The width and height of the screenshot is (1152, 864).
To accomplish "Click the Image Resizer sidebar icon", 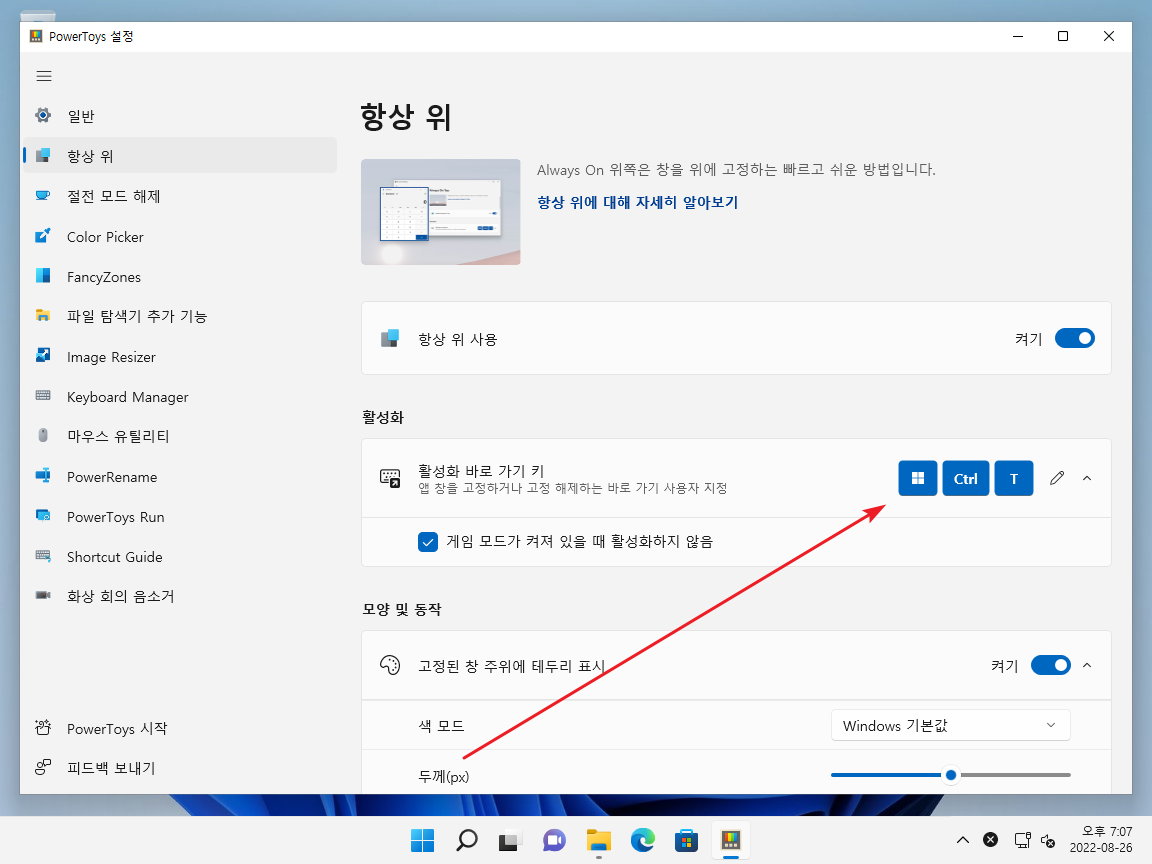I will [43, 356].
